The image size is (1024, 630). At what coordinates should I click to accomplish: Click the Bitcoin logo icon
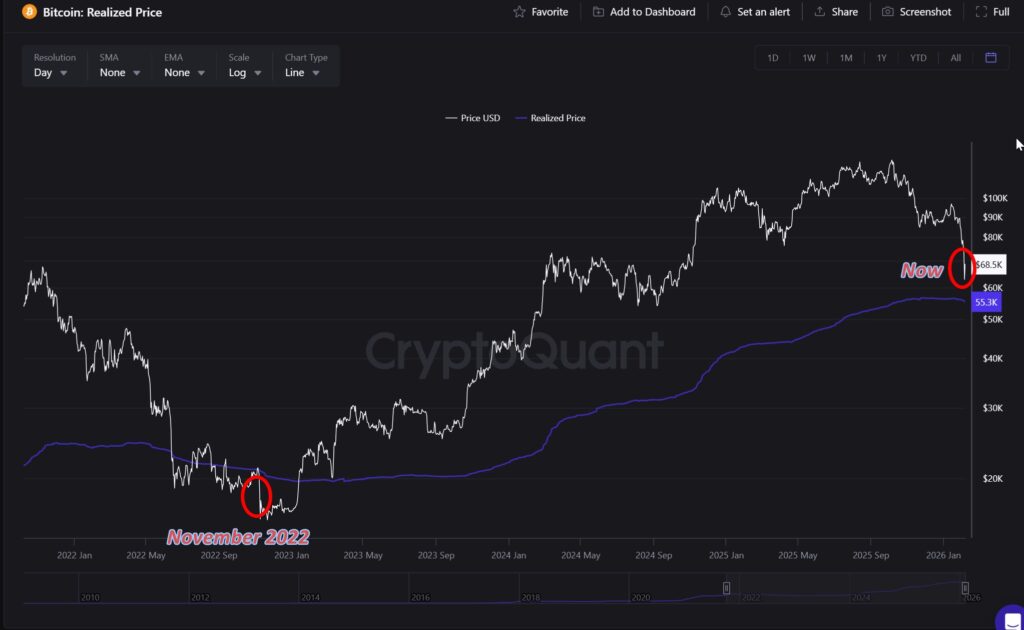pos(29,12)
